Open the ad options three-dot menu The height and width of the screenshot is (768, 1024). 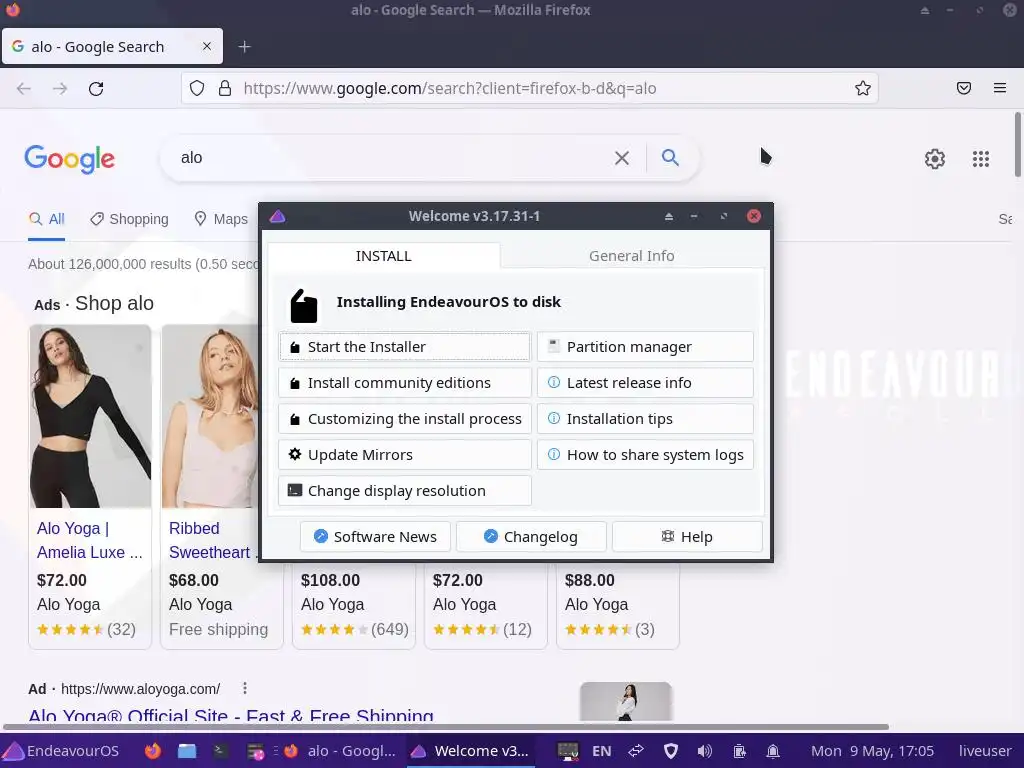tap(245, 688)
